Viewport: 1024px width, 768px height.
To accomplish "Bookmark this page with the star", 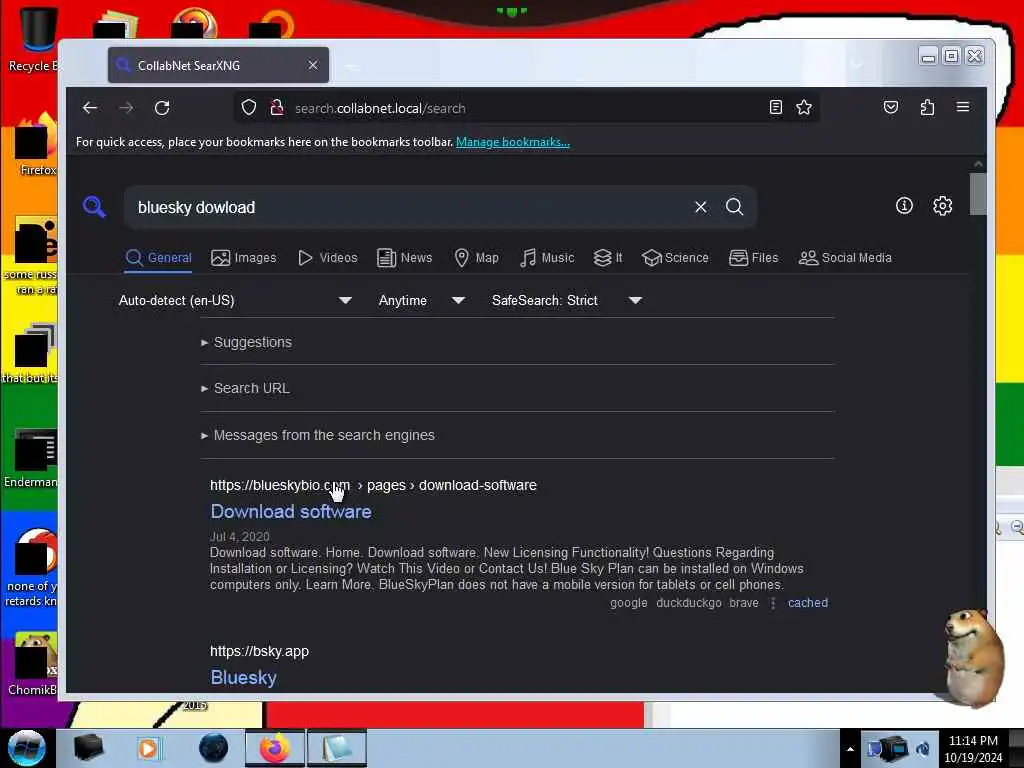I will pos(804,107).
